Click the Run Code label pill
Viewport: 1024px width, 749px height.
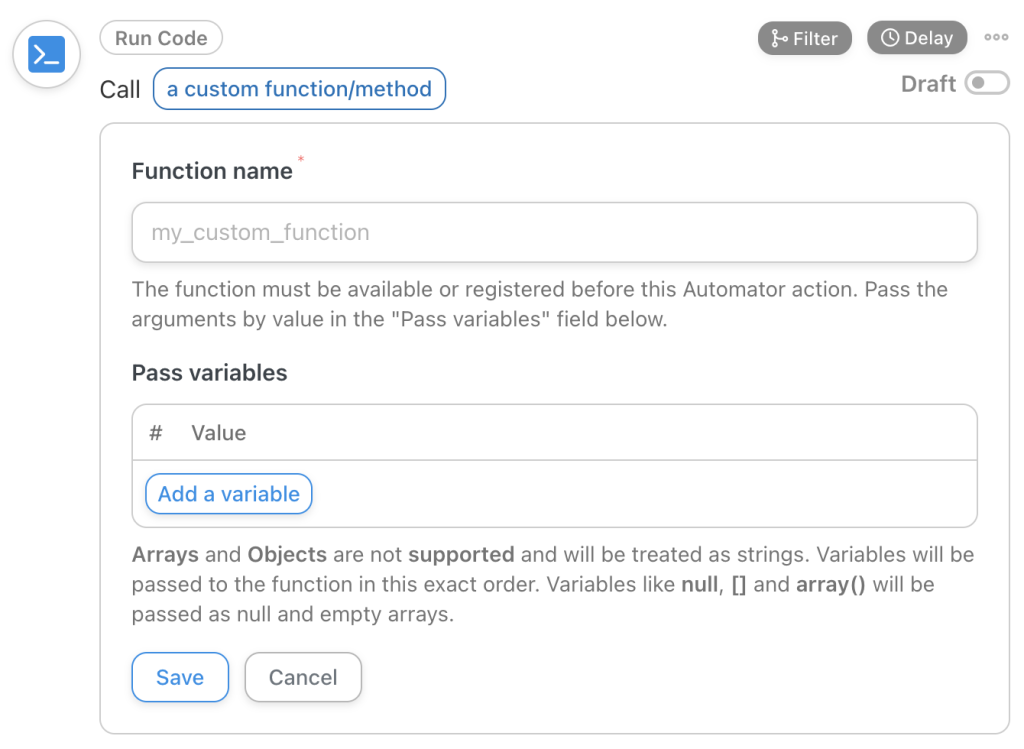[161, 38]
